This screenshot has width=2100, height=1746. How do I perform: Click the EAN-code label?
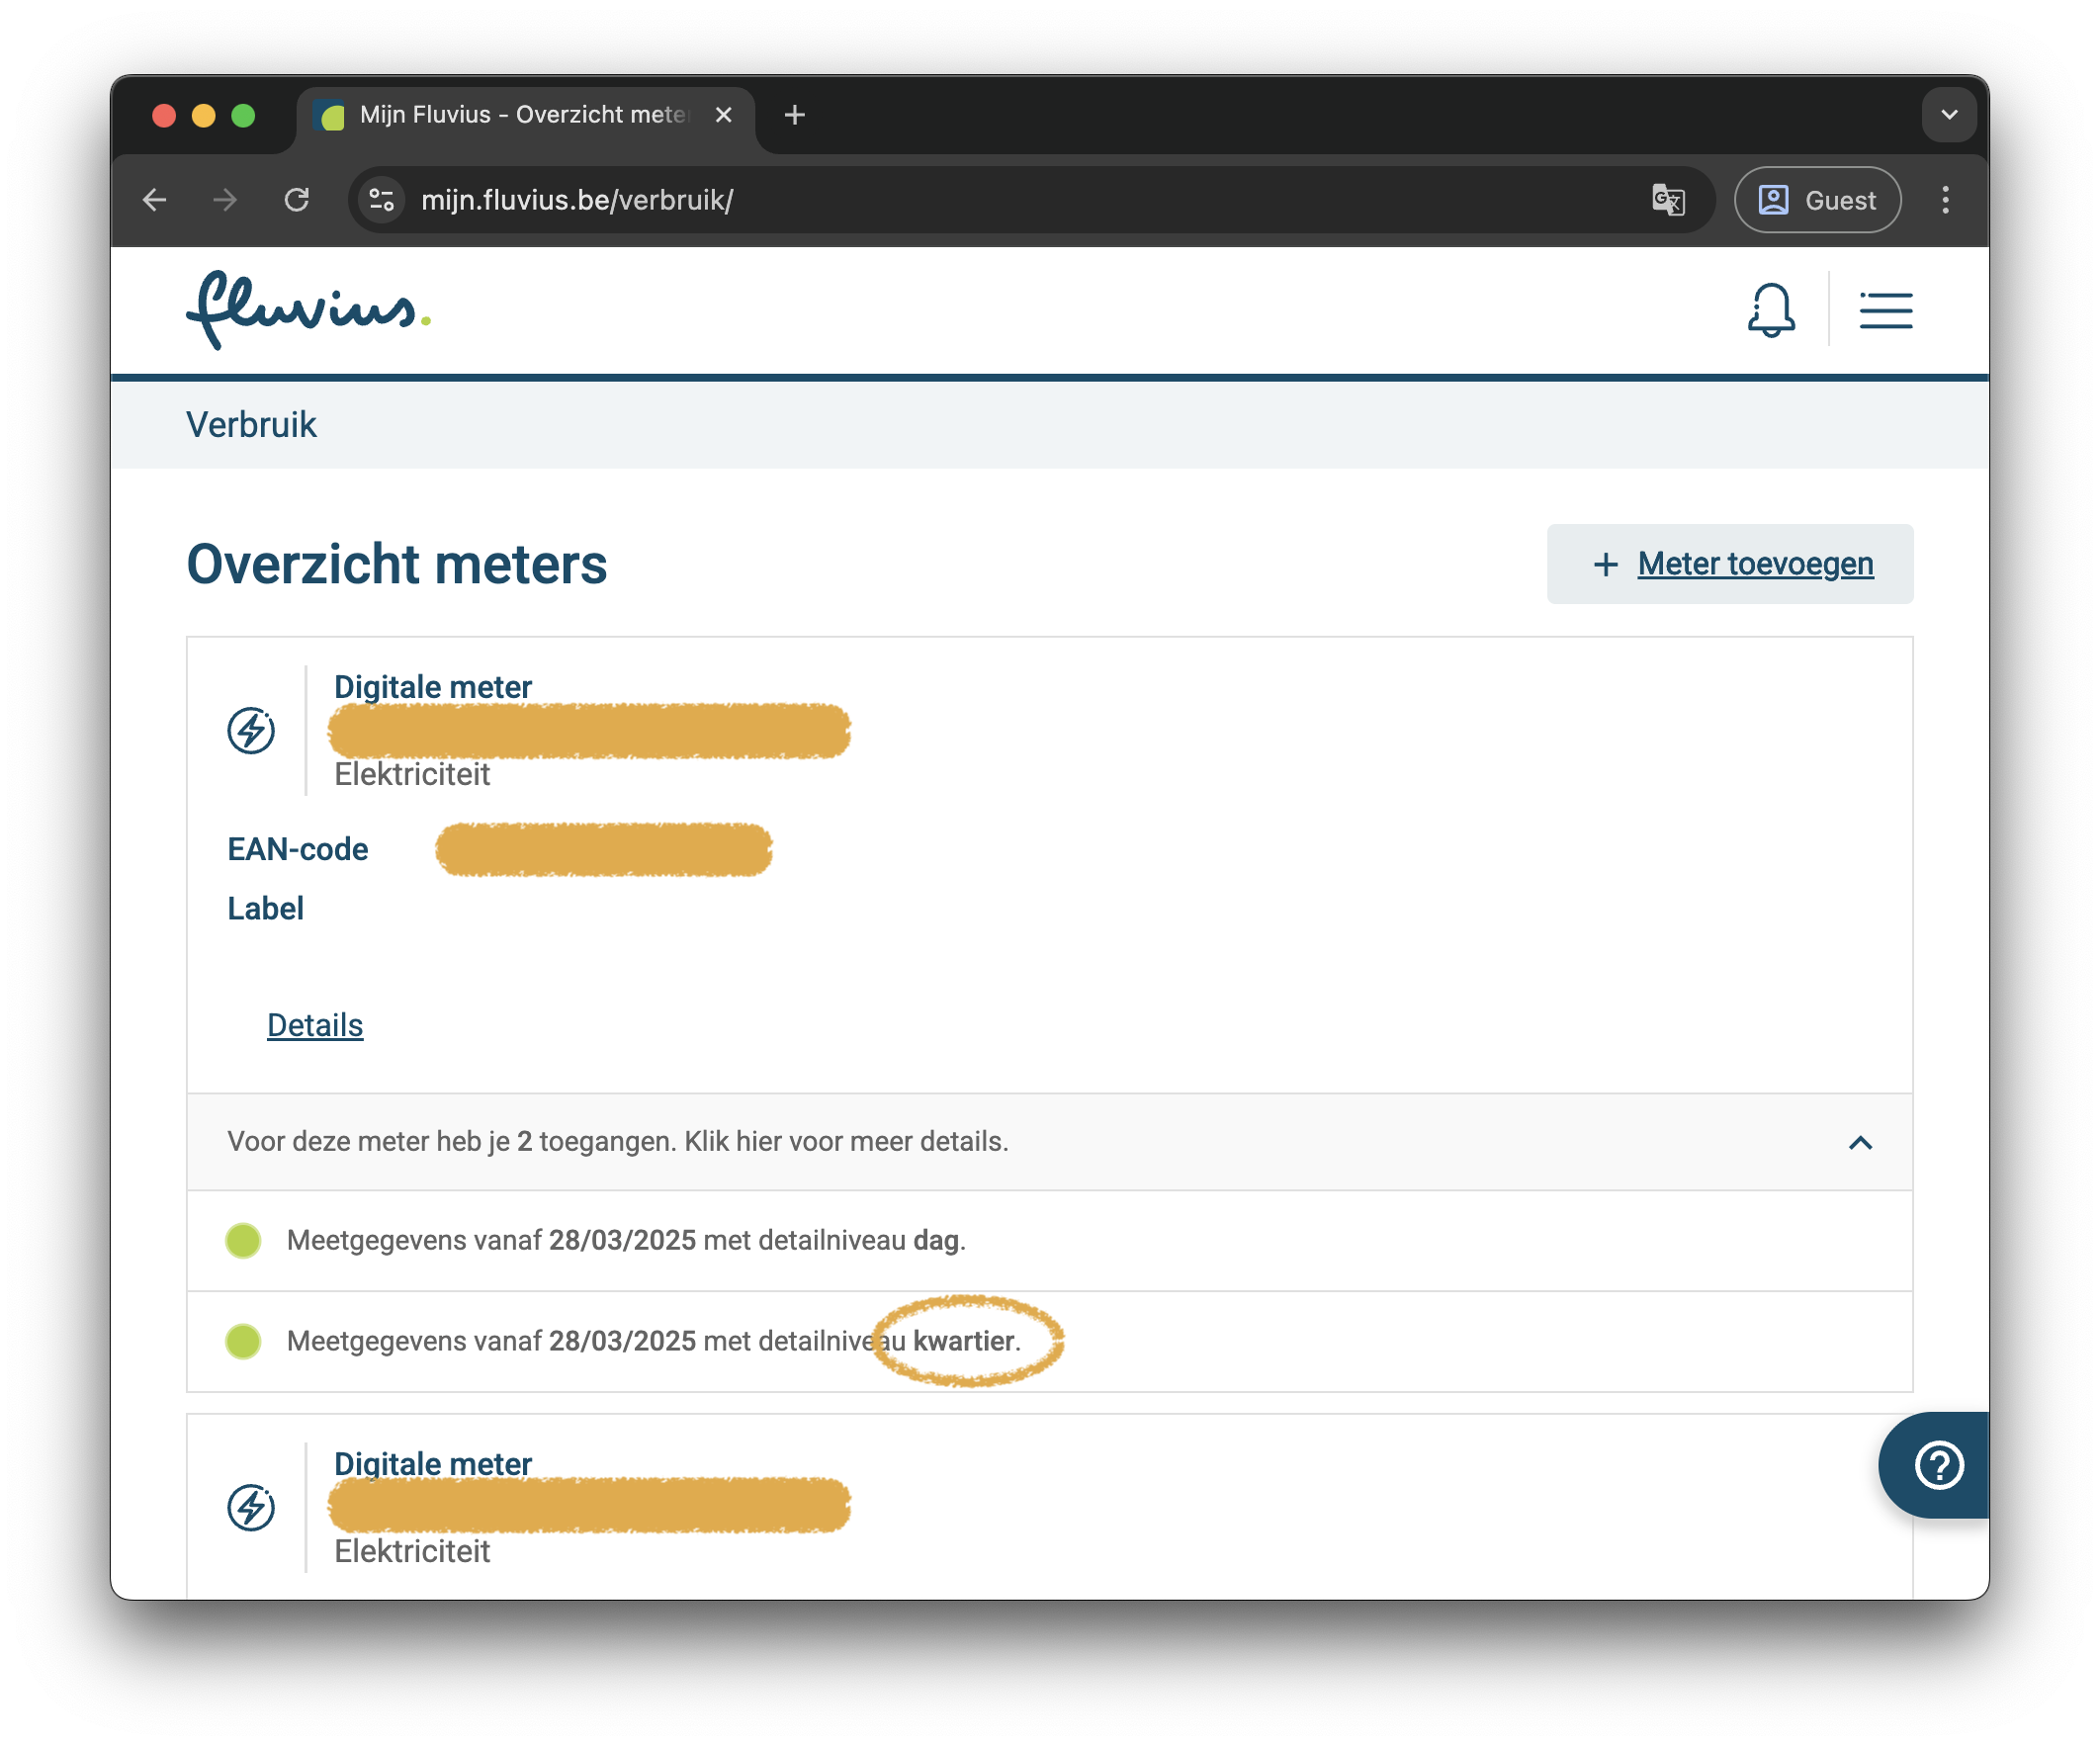click(x=298, y=850)
